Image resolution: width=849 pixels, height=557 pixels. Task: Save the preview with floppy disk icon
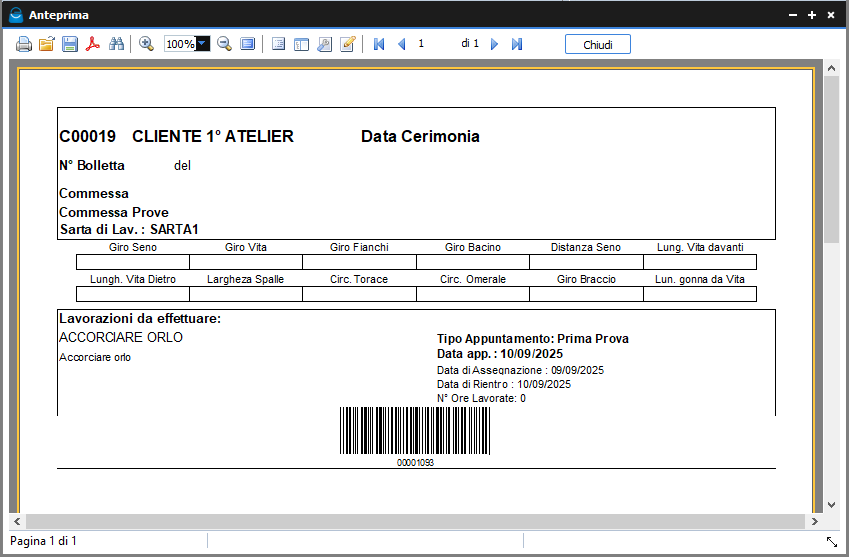coord(70,44)
